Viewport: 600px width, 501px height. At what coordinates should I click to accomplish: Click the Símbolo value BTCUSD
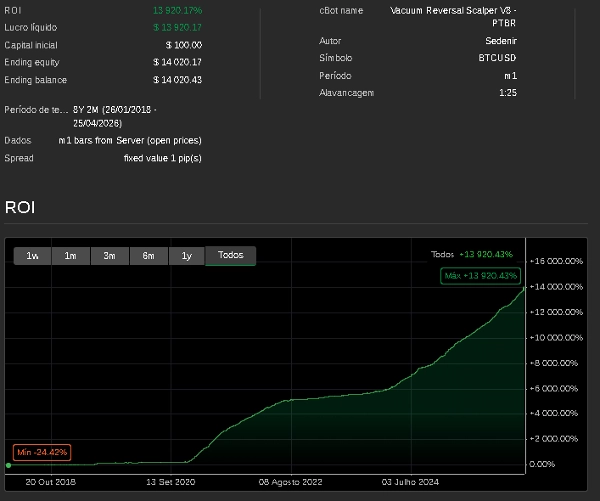coord(497,58)
